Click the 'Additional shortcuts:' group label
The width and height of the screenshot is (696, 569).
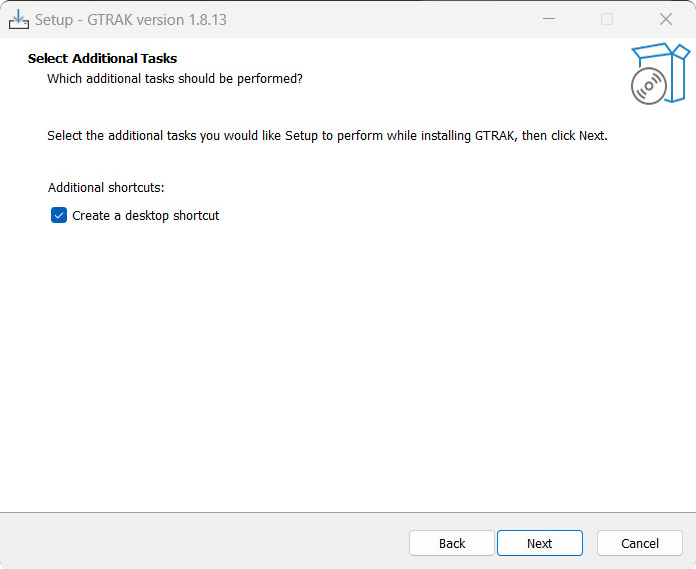106,187
